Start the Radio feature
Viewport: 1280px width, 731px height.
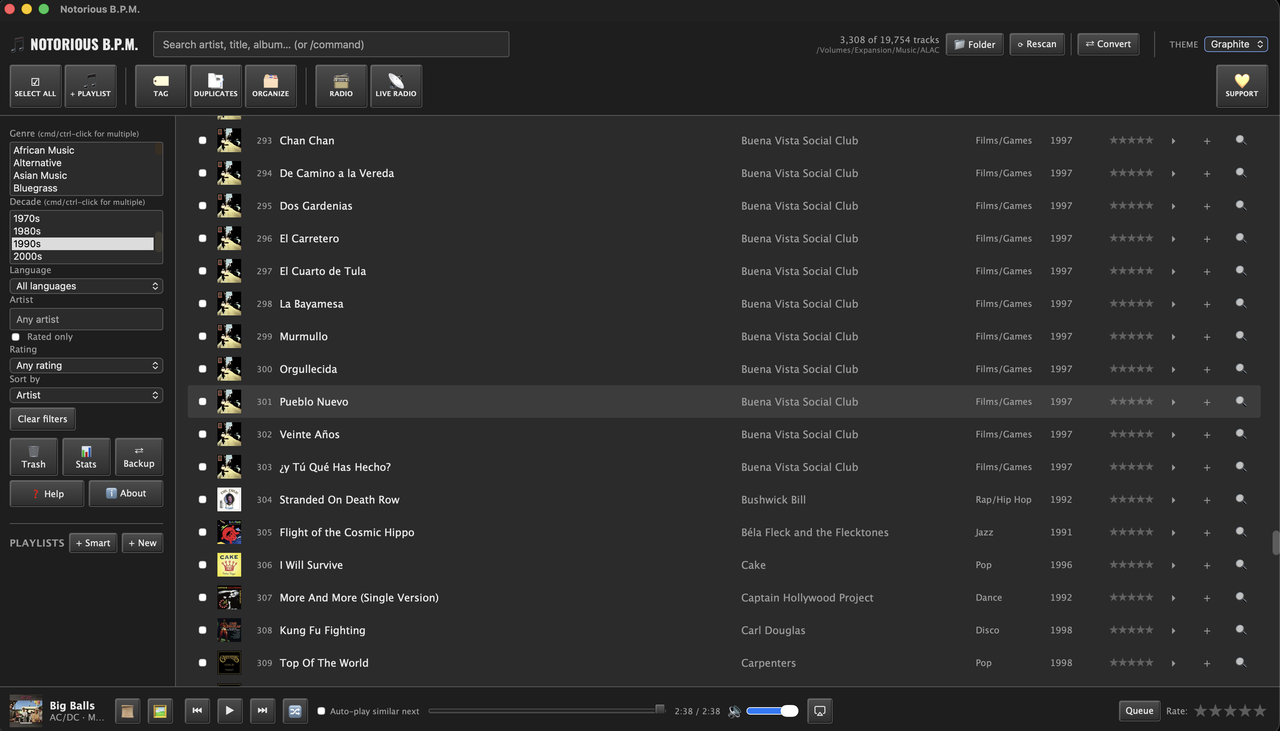(341, 86)
